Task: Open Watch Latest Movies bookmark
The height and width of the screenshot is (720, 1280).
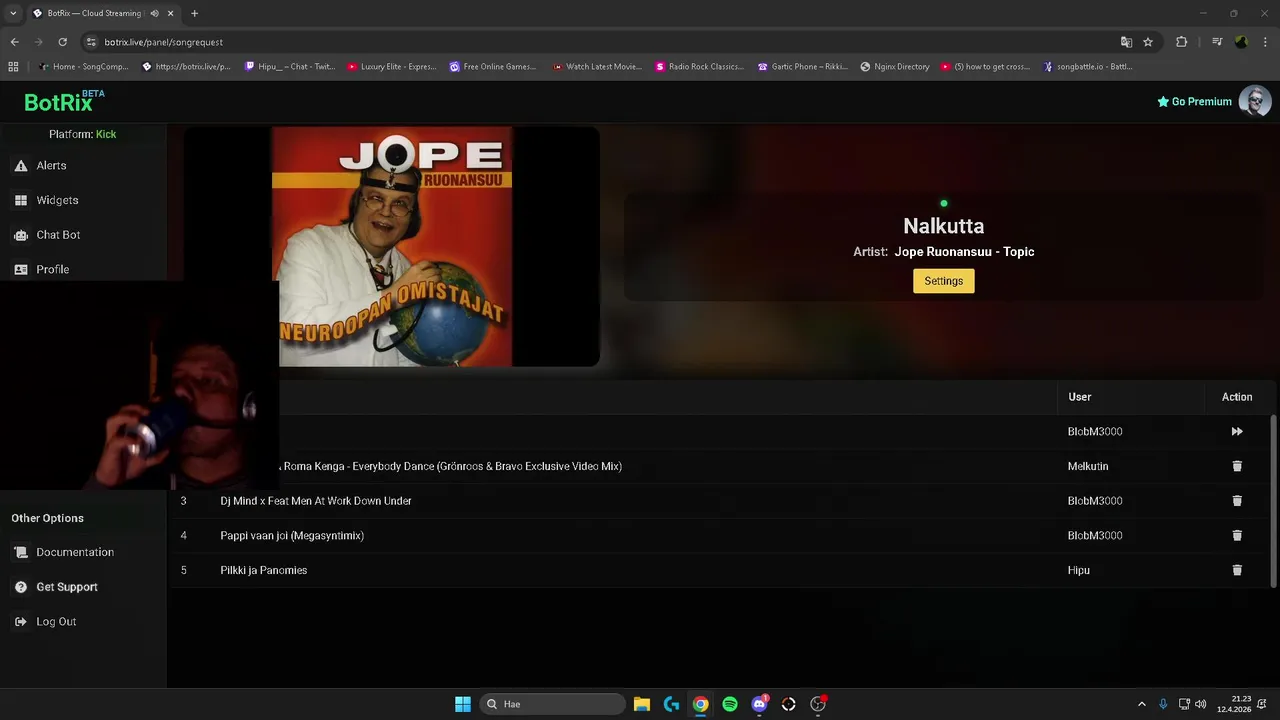Action: [x=597, y=67]
